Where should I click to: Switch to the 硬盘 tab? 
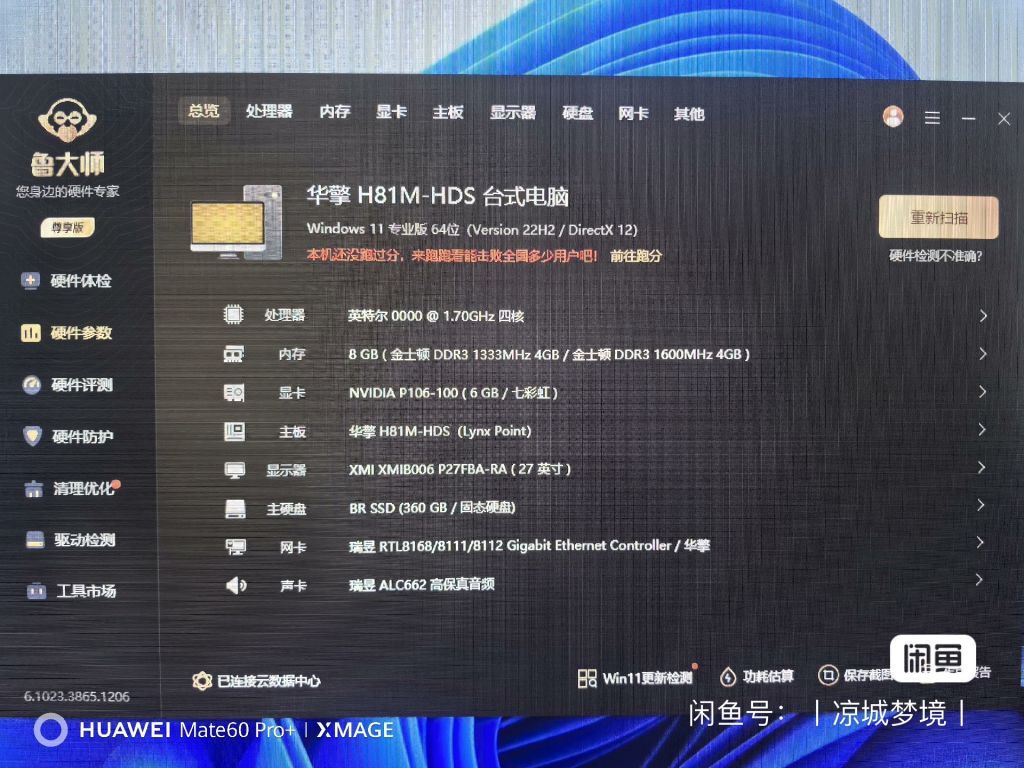click(x=578, y=114)
